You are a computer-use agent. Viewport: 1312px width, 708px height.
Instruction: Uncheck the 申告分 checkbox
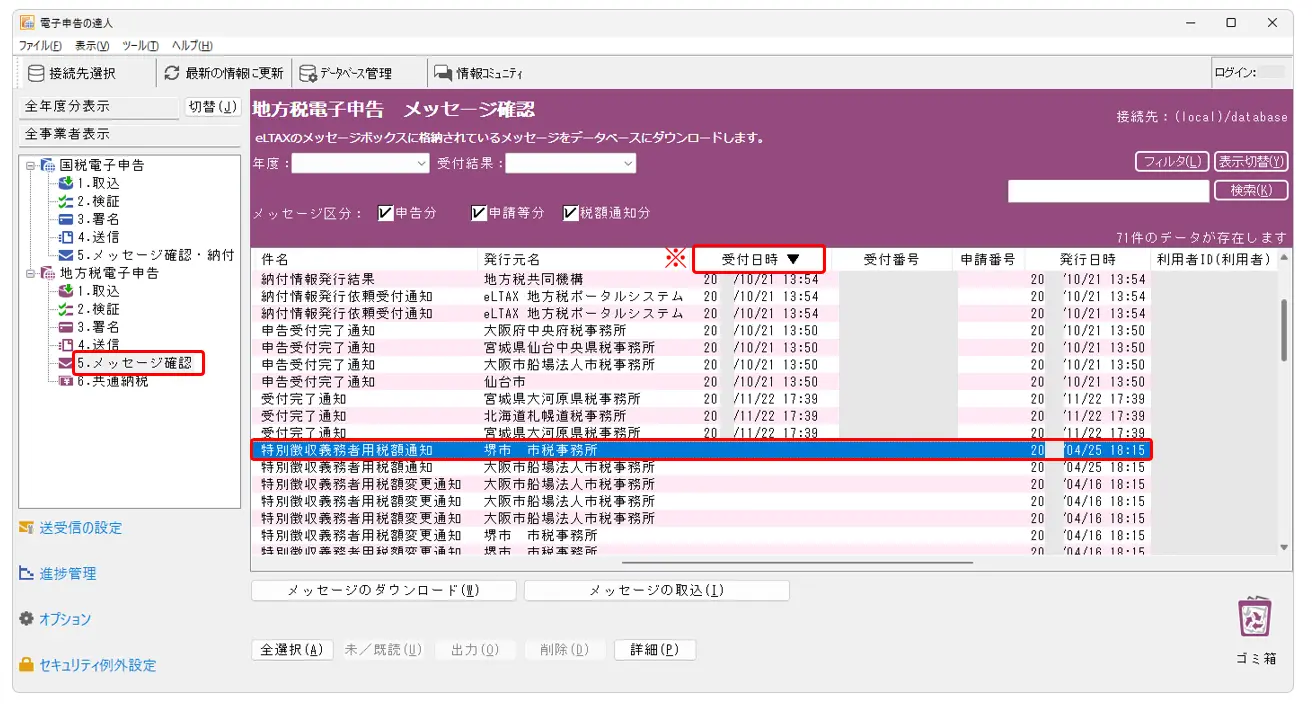385,213
